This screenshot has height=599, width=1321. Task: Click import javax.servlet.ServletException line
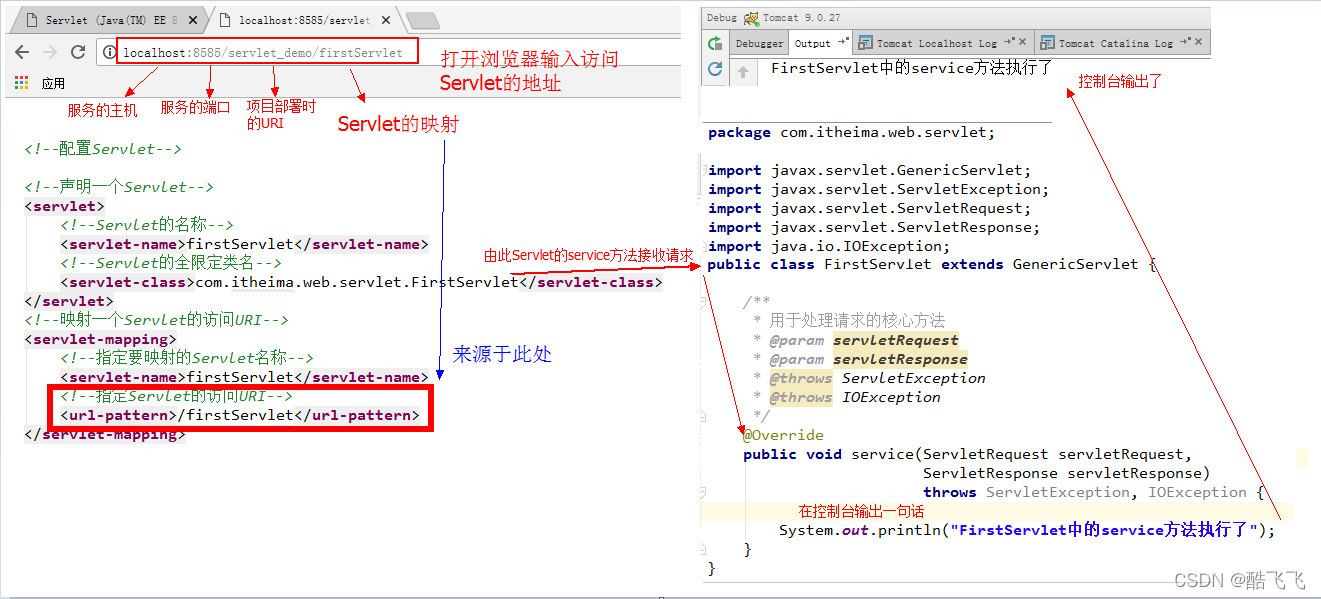coord(878,189)
